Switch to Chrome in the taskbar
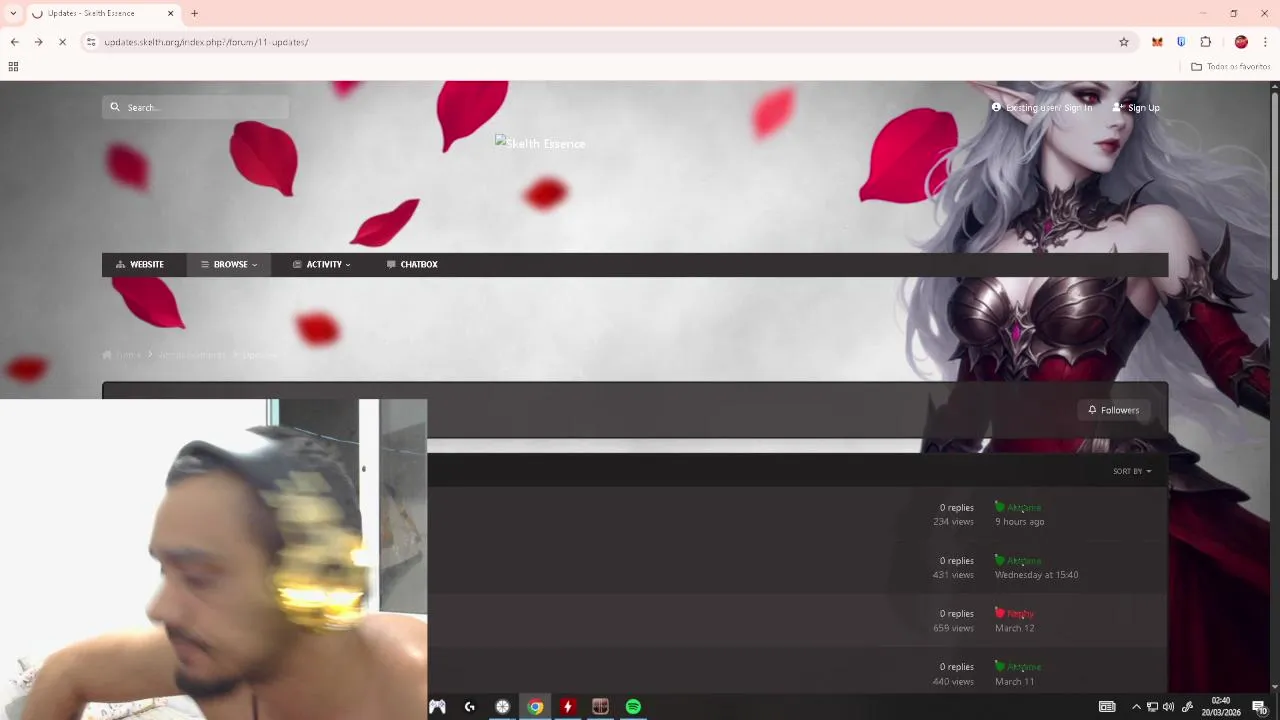 pos(536,707)
